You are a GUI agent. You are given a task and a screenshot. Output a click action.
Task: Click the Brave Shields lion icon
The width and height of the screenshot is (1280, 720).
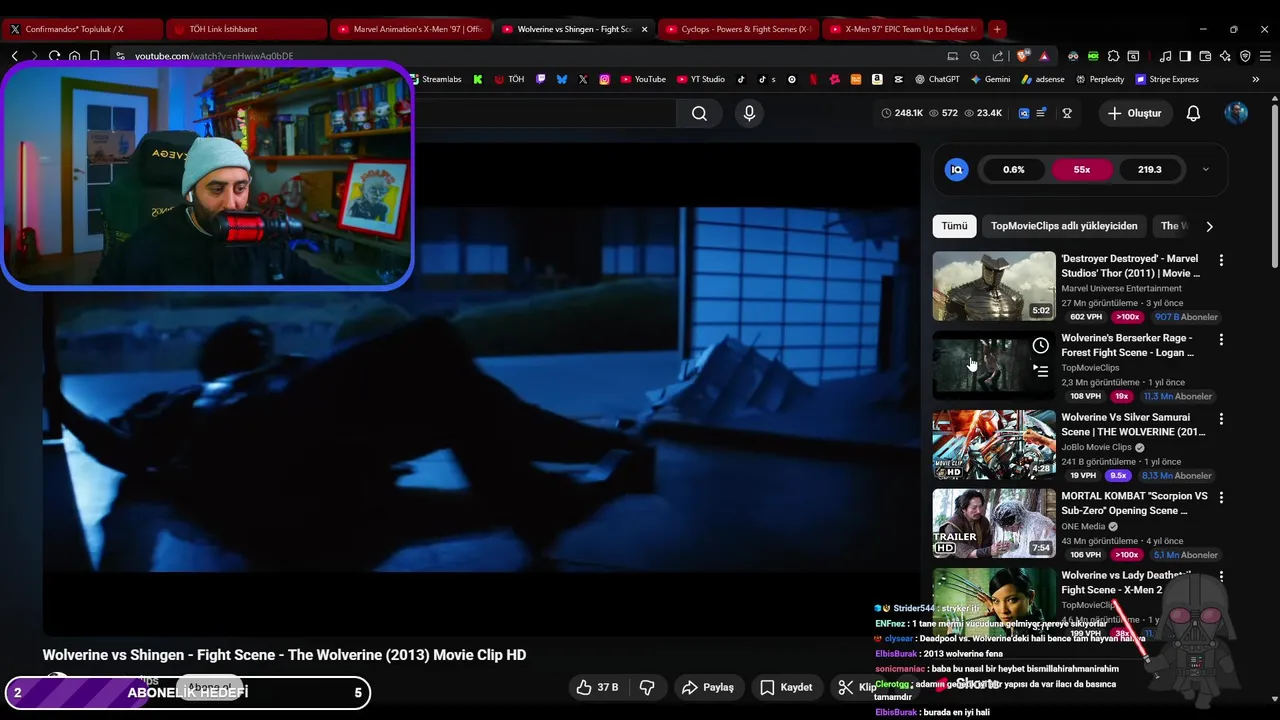pyautogui.click(x=1022, y=56)
